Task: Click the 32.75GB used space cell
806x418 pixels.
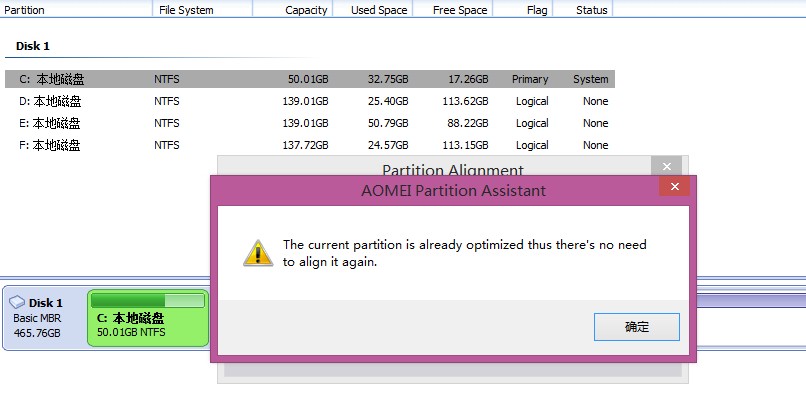Action: [x=388, y=79]
